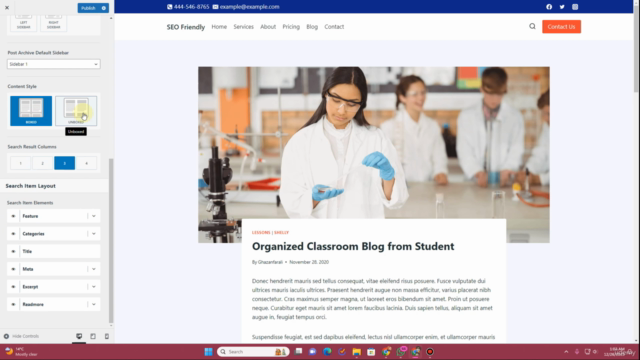The image size is (640, 360).
Task: Open the Organized Classroom Blog from Student post
Action: click(353, 246)
